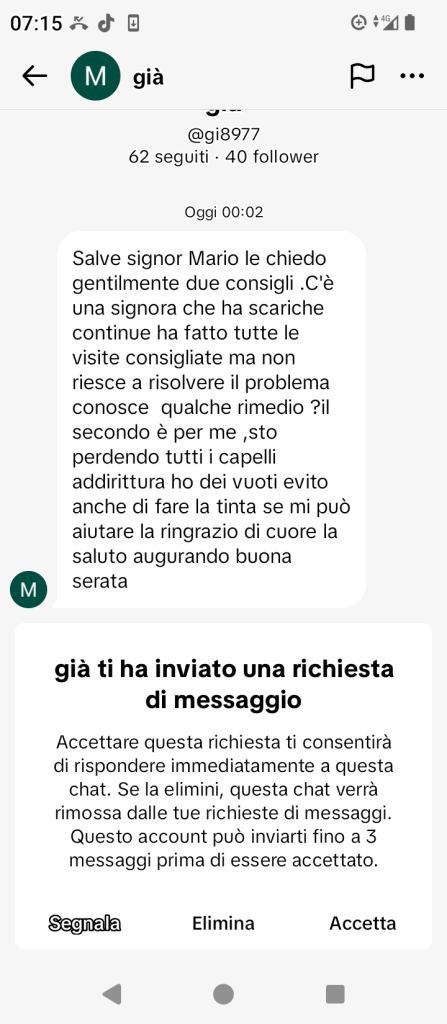Open the three-dot more options menu
The width and height of the screenshot is (447, 1024).
pos(412,76)
